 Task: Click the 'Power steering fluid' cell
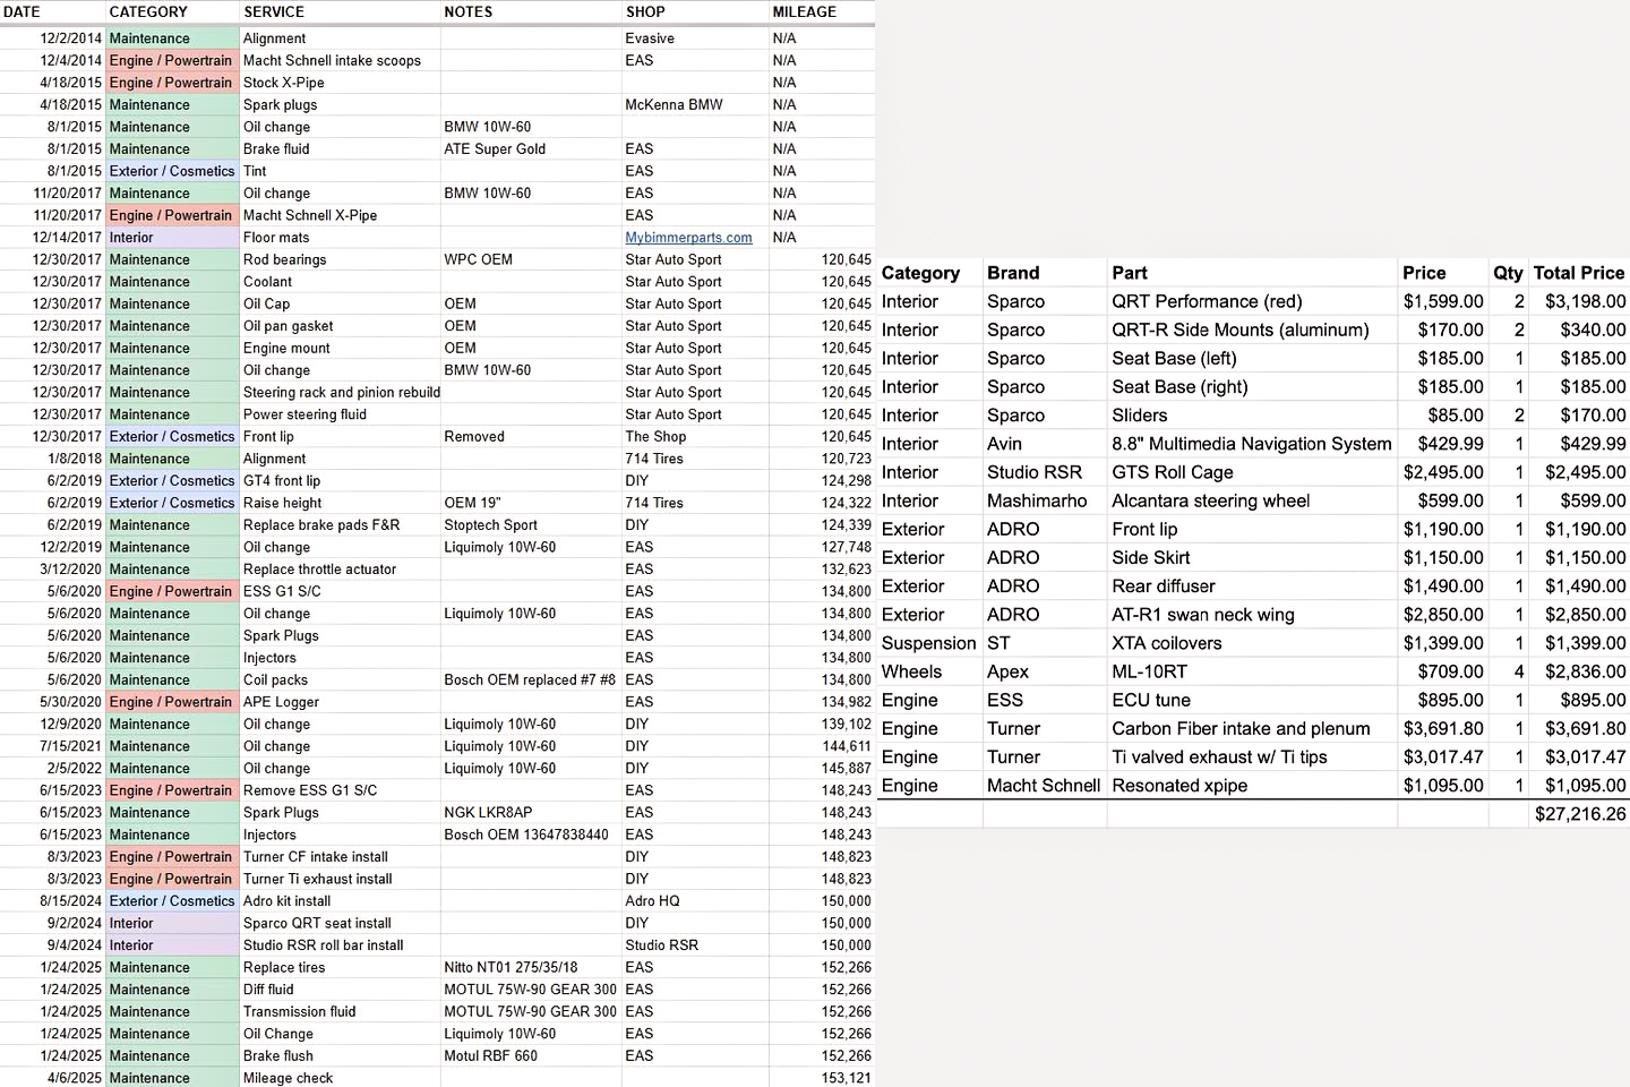click(x=340, y=415)
